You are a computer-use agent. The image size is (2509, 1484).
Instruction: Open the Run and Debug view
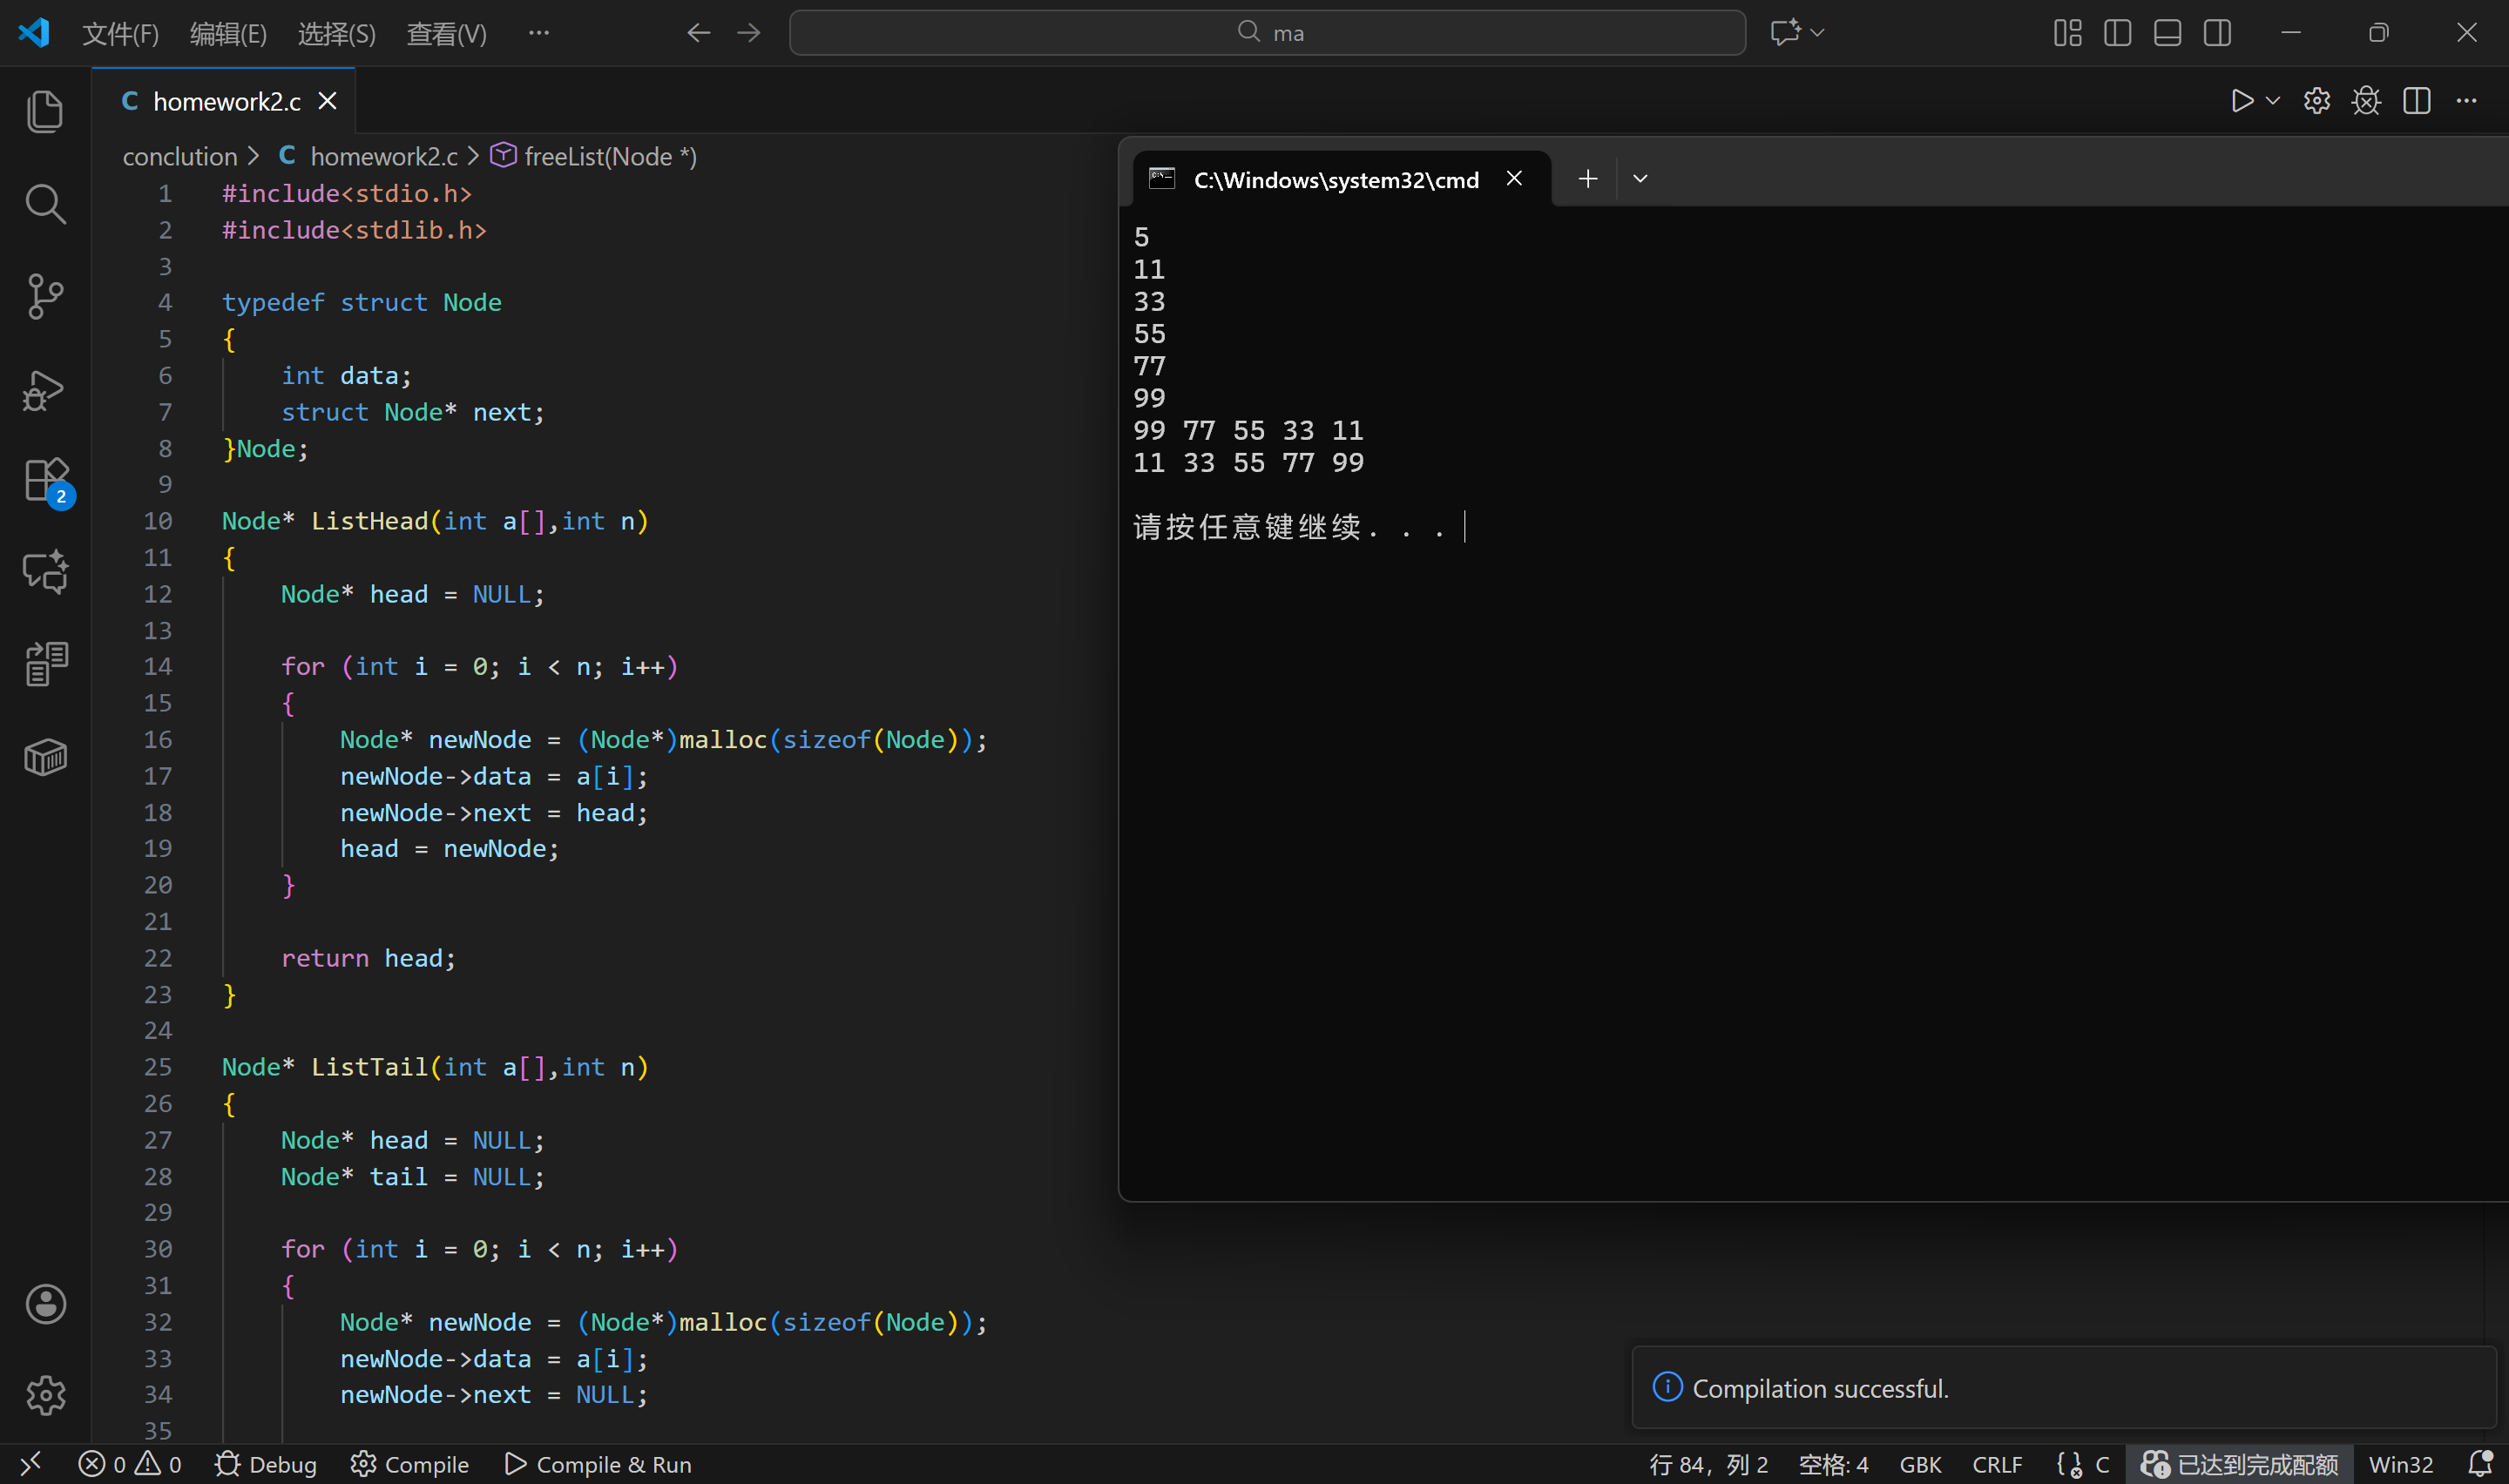coord(45,390)
